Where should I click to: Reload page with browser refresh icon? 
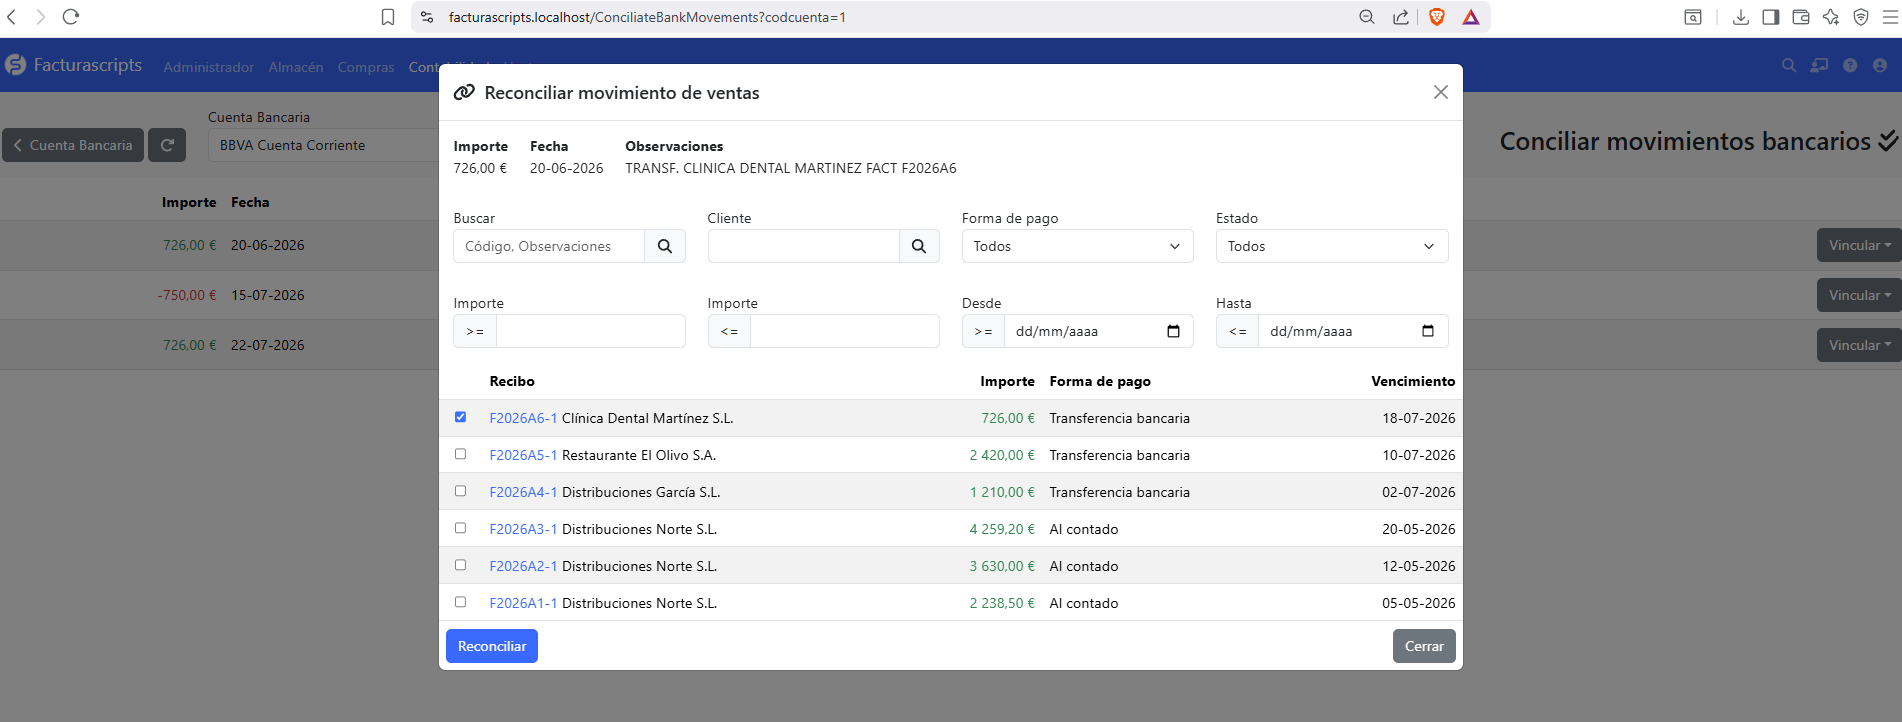click(x=71, y=17)
